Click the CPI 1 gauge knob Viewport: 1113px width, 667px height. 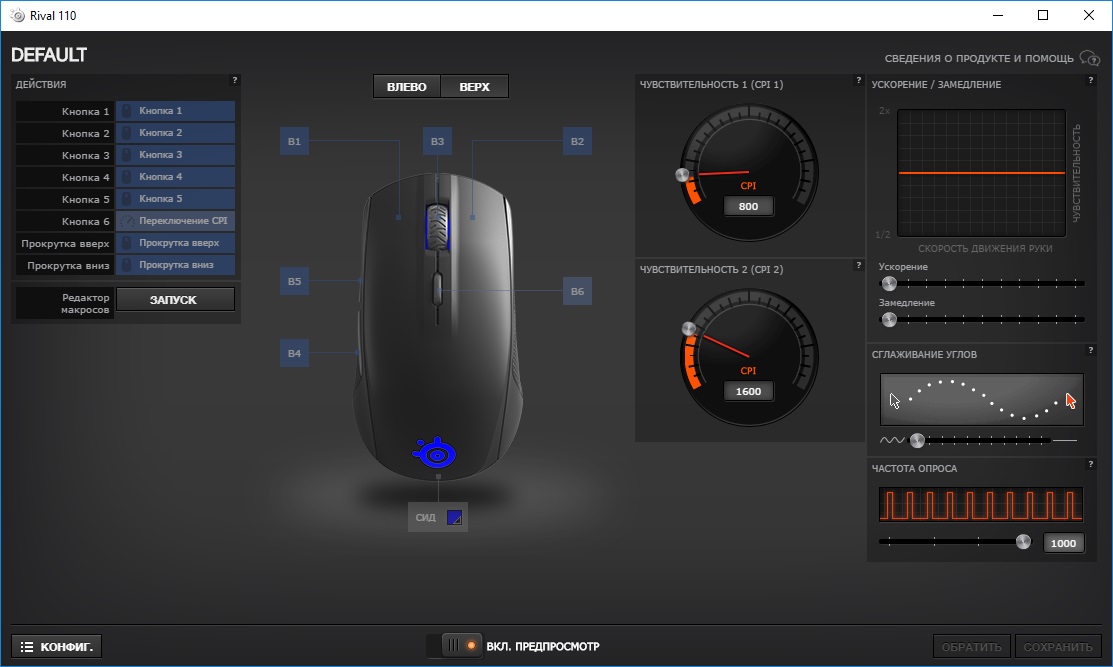[x=682, y=175]
